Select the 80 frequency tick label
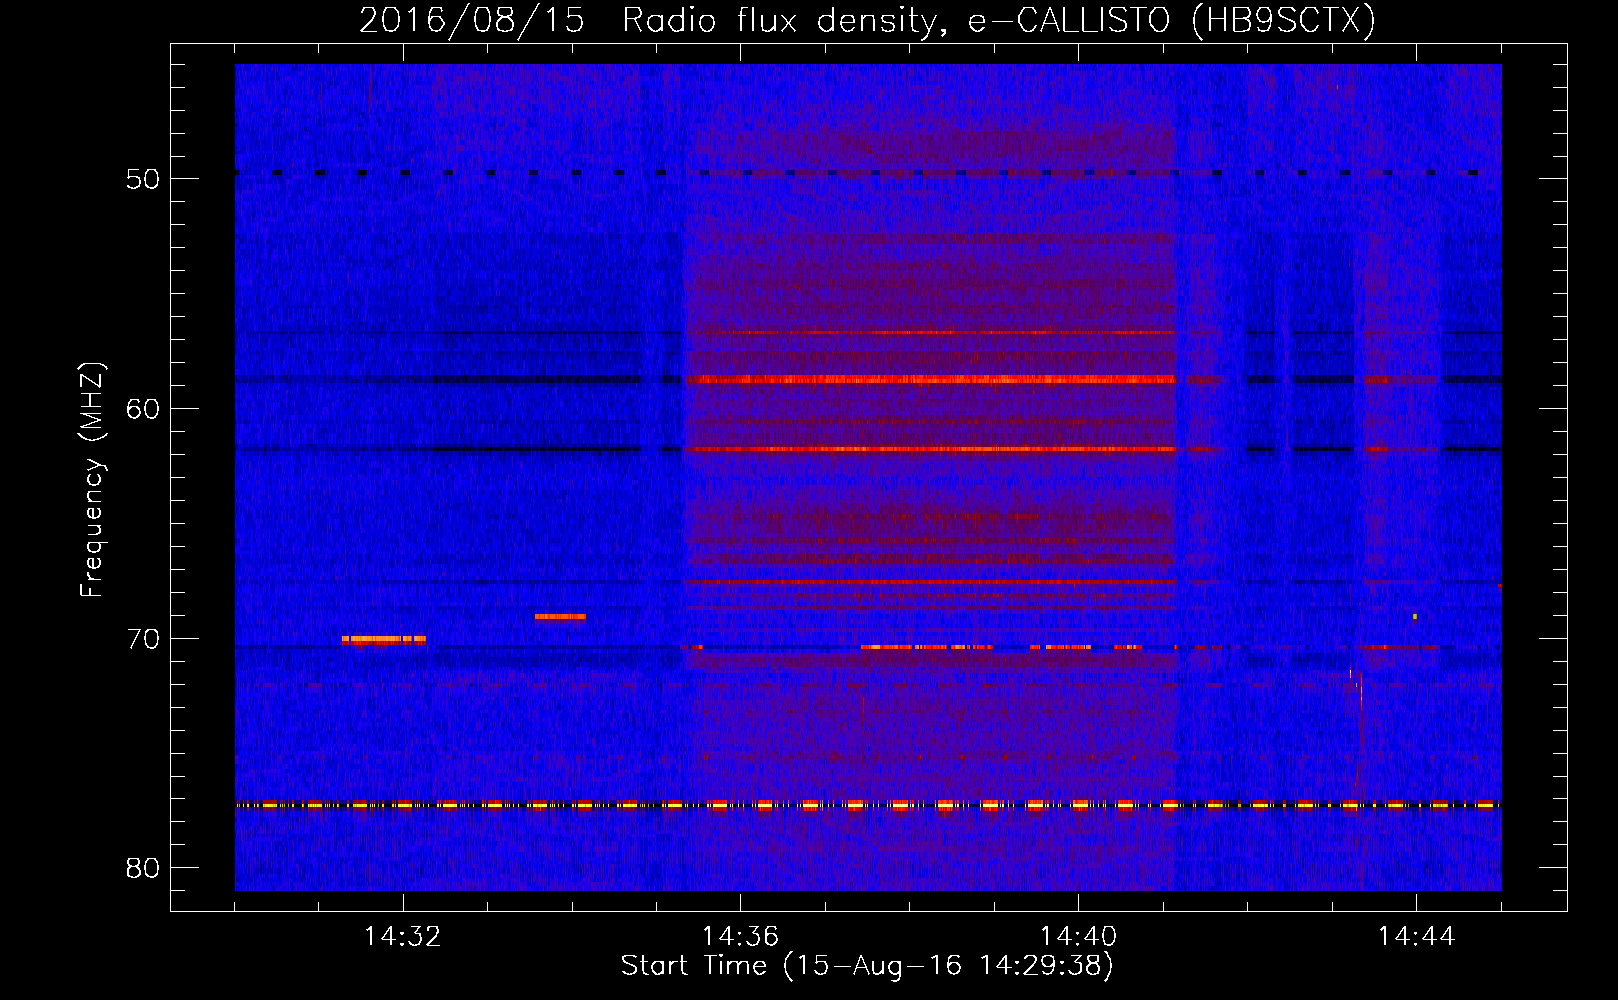The width and height of the screenshot is (1618, 1000). [143, 868]
